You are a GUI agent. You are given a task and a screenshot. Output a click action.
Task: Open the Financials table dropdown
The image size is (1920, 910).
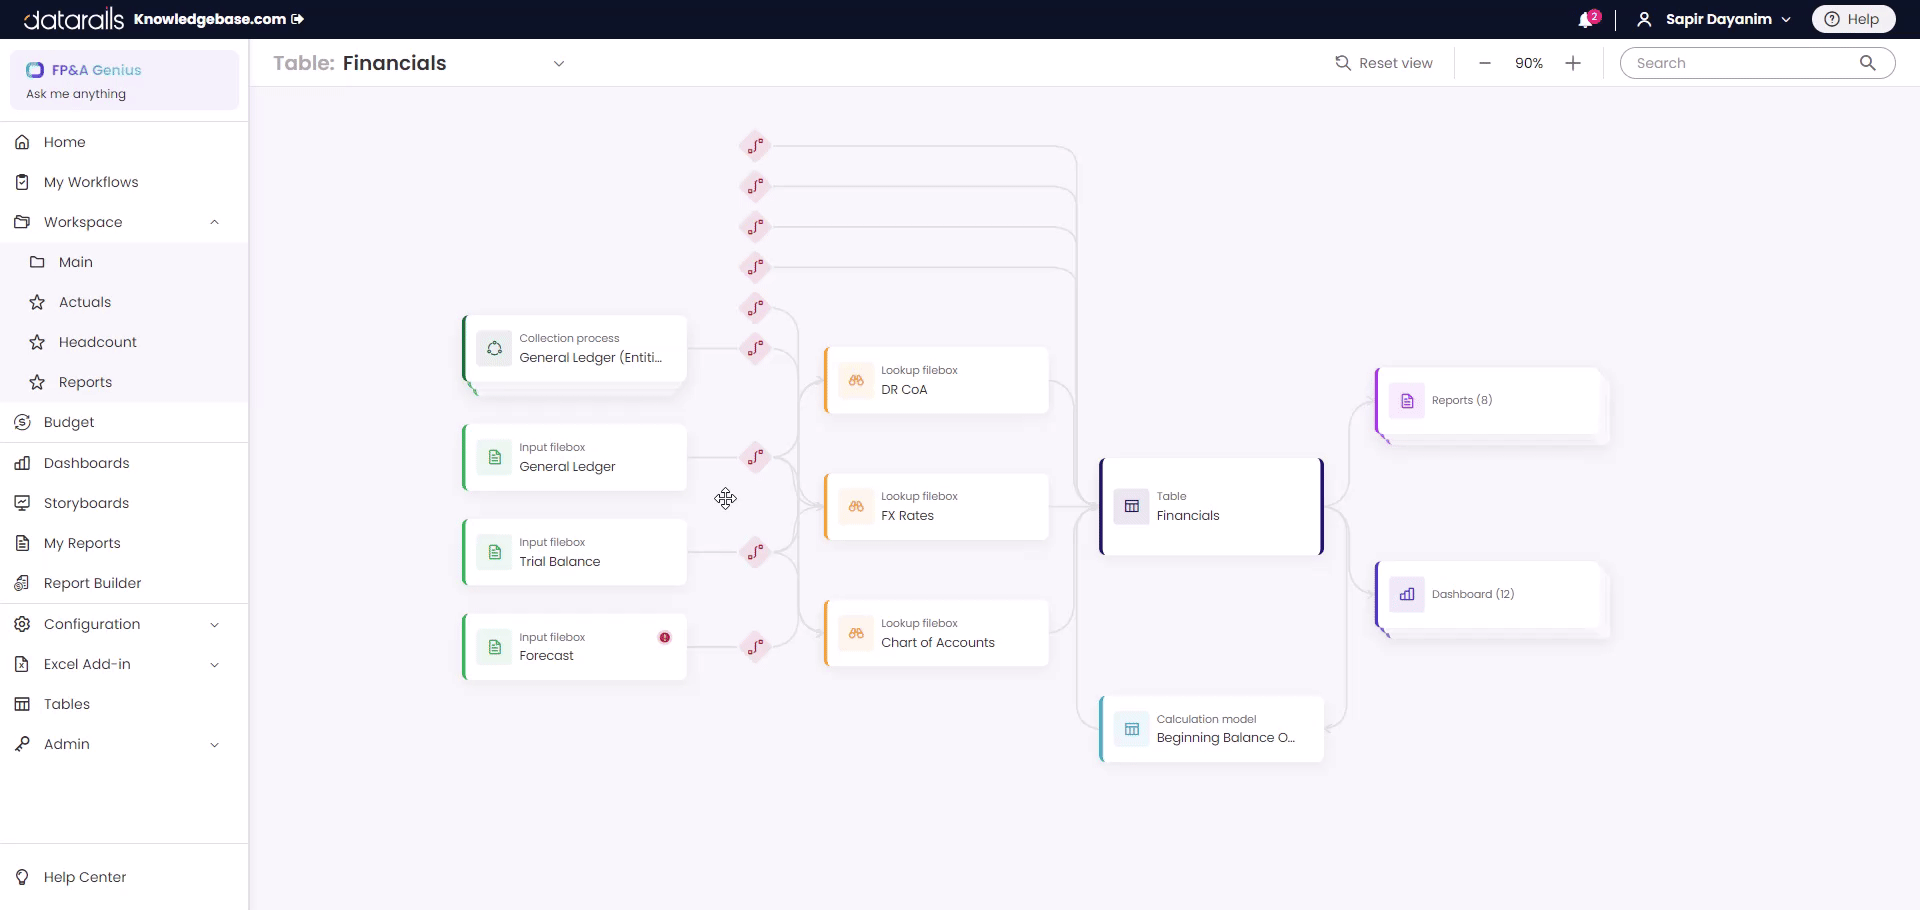[x=559, y=62]
